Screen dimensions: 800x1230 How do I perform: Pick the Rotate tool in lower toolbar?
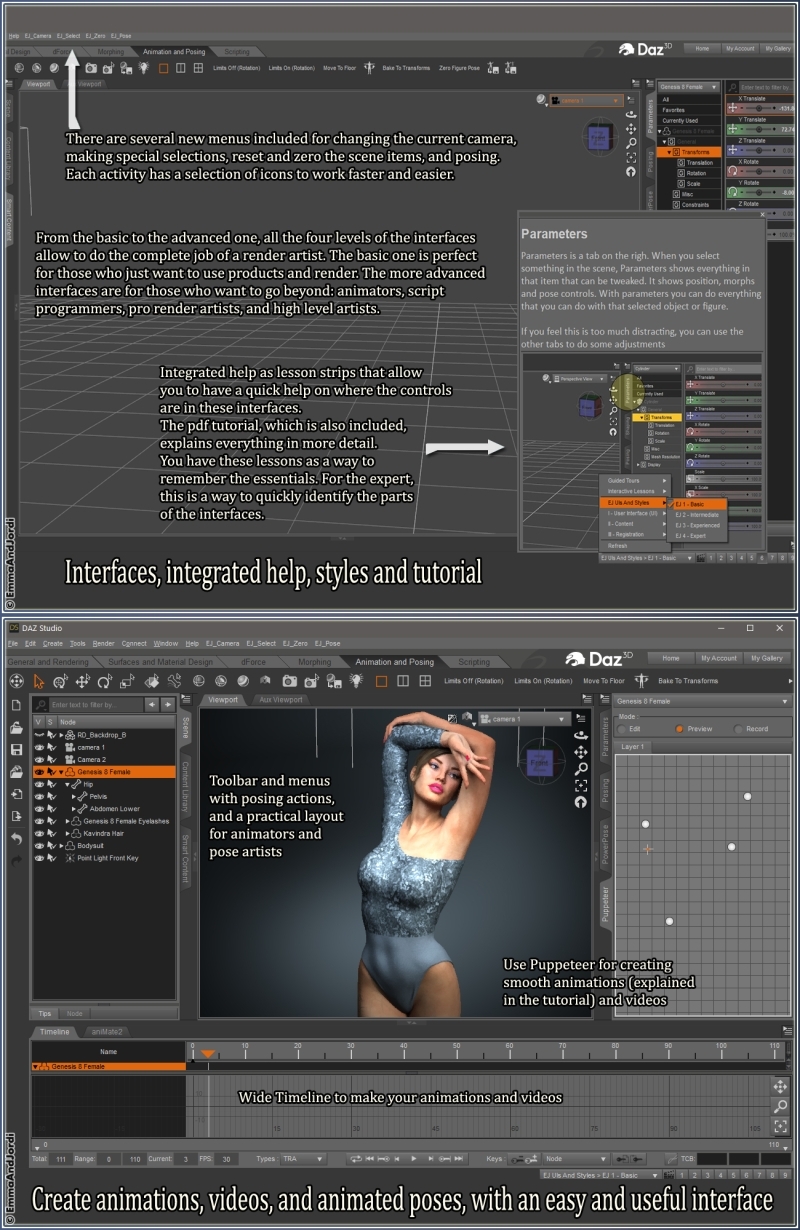pyautogui.click(x=105, y=681)
